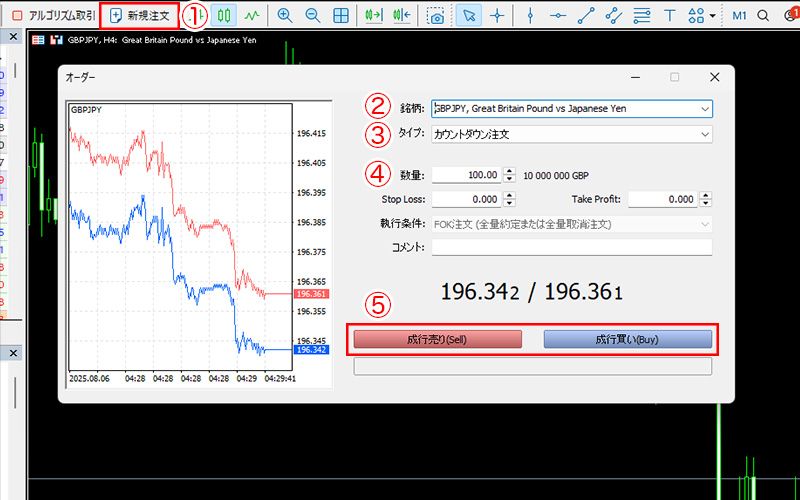Click the red 196.361 ask price label
This screenshot has width=800, height=500.
tap(312, 294)
